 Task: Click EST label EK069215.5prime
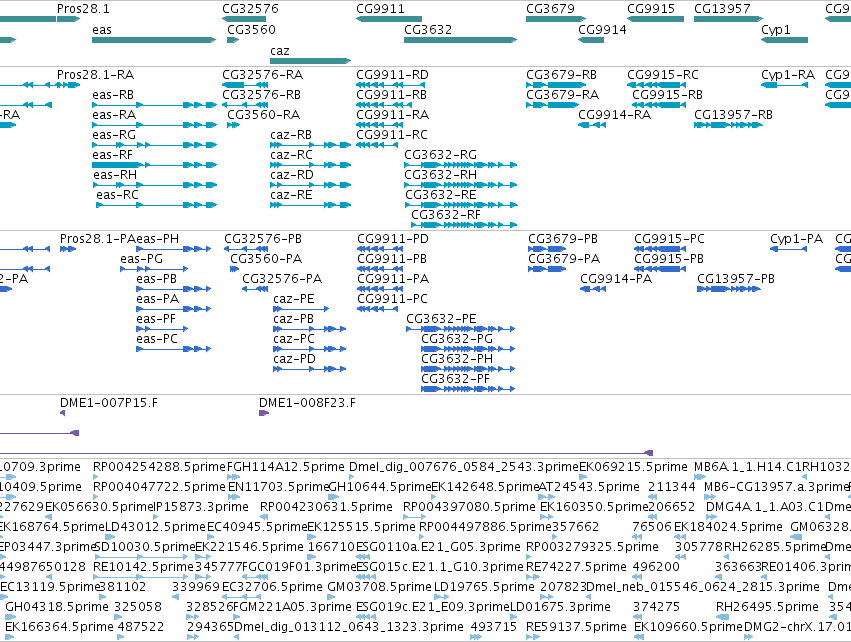(x=633, y=467)
